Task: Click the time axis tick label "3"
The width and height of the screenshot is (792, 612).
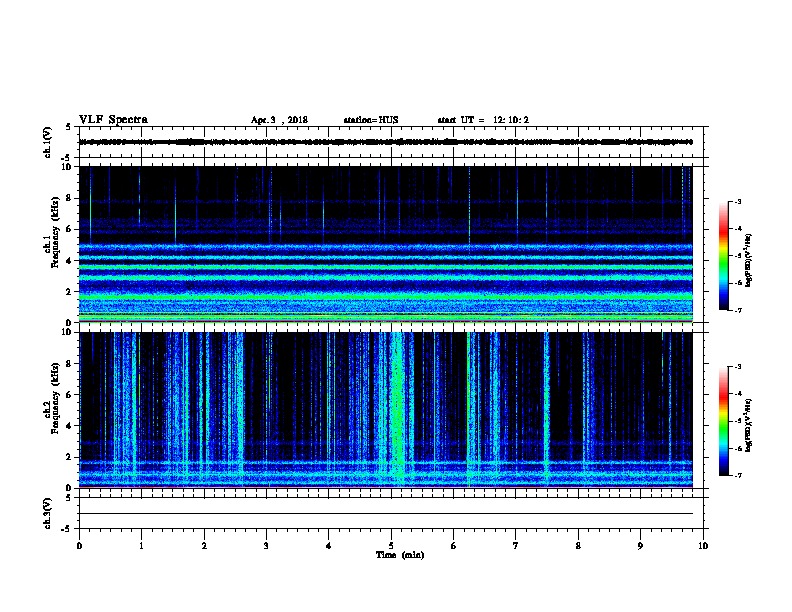Action: click(266, 546)
